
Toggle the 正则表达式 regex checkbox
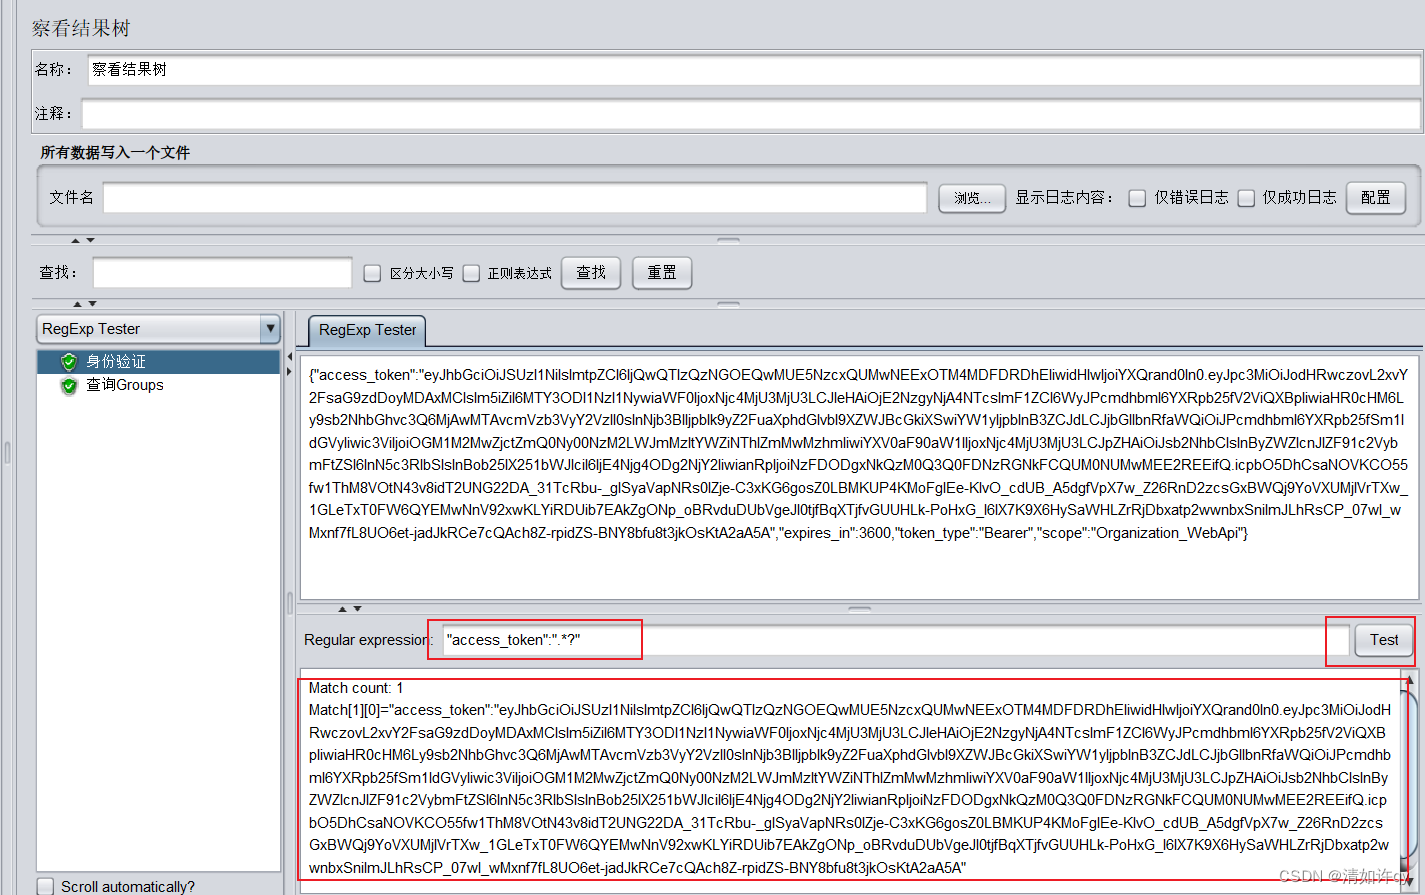pos(471,273)
